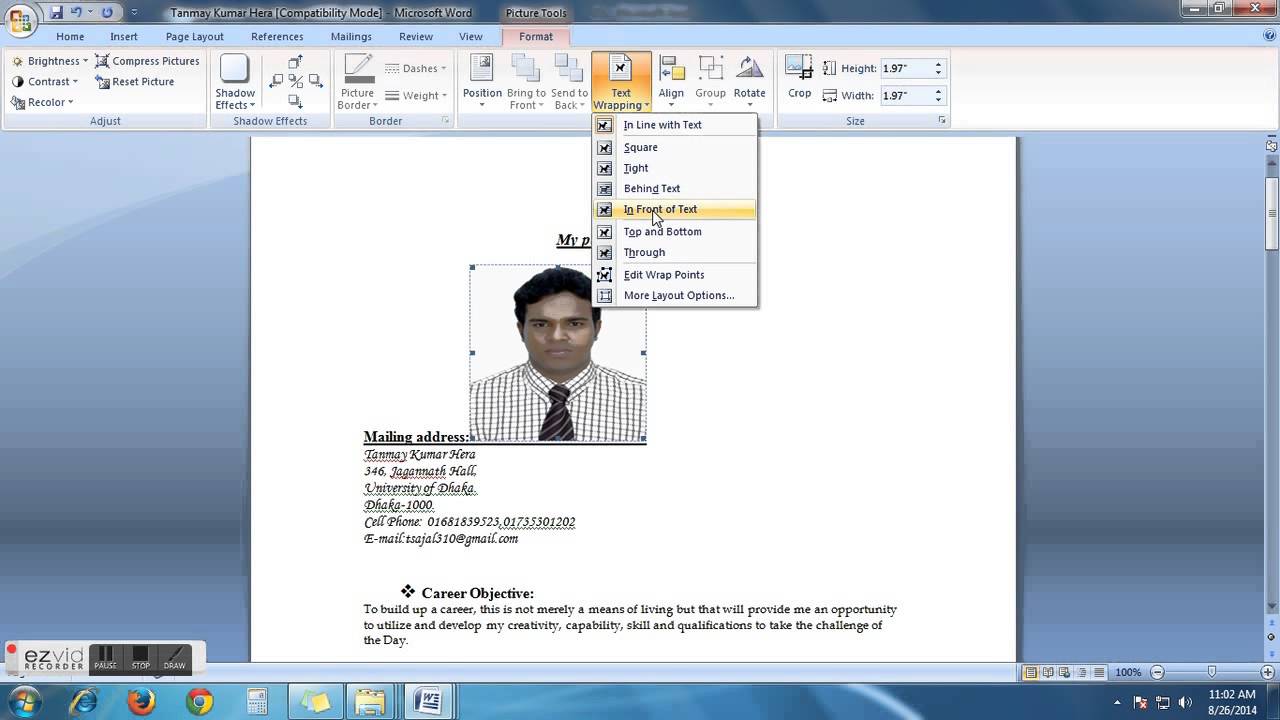Choose Top and Bottom wrapping
This screenshot has height=720, width=1280.
pos(675,231)
